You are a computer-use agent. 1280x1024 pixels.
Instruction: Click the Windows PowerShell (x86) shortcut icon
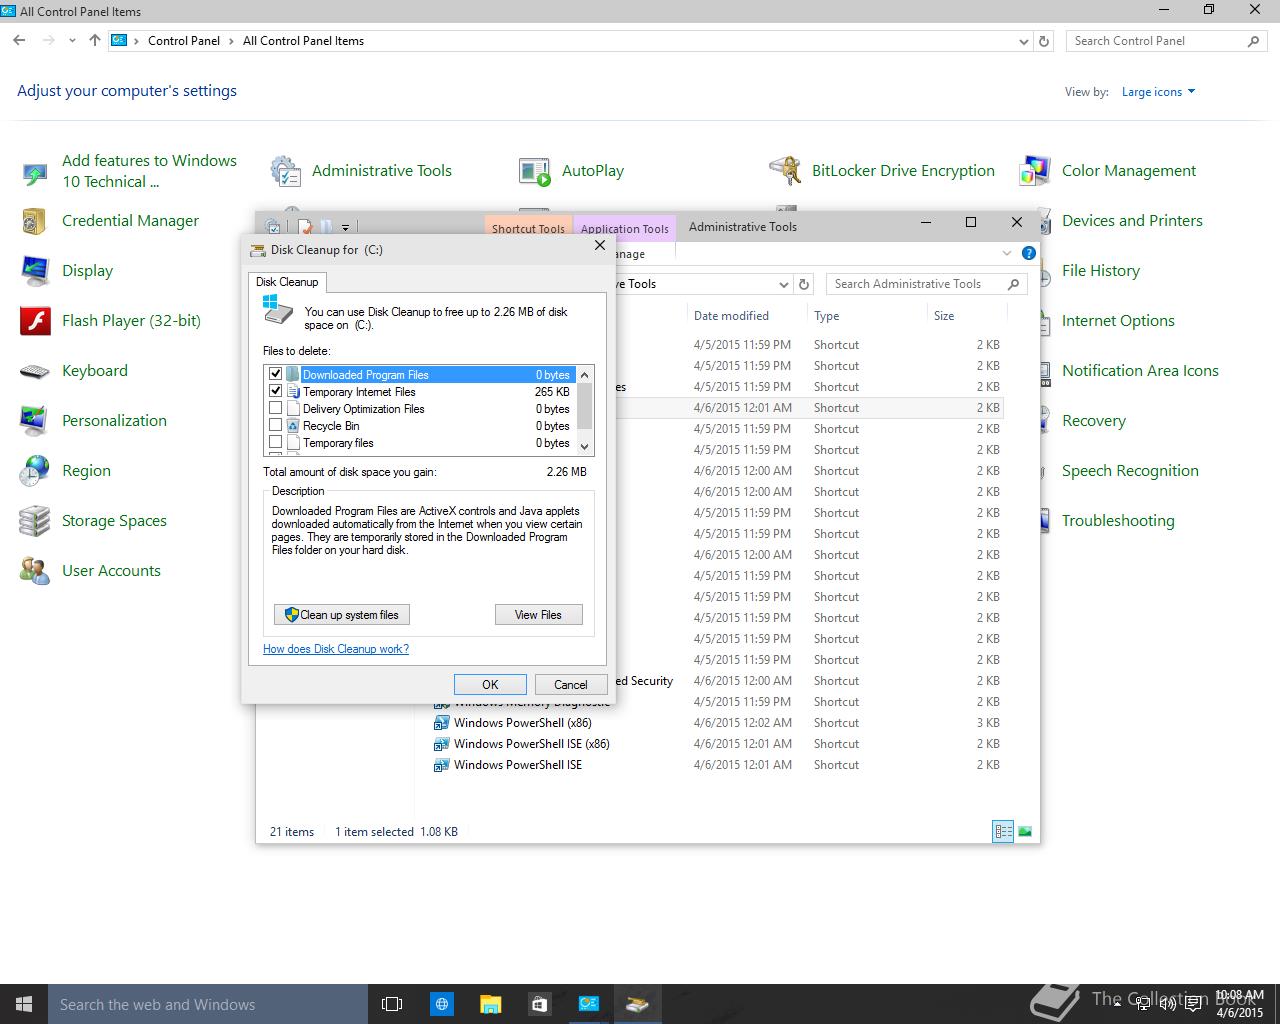(441, 723)
